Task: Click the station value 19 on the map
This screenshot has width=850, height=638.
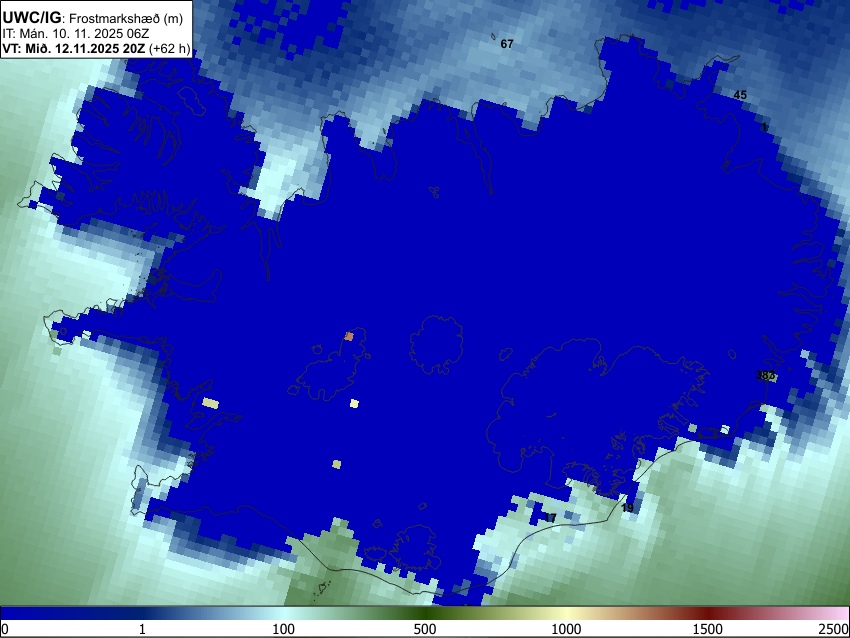Action: tap(628, 508)
